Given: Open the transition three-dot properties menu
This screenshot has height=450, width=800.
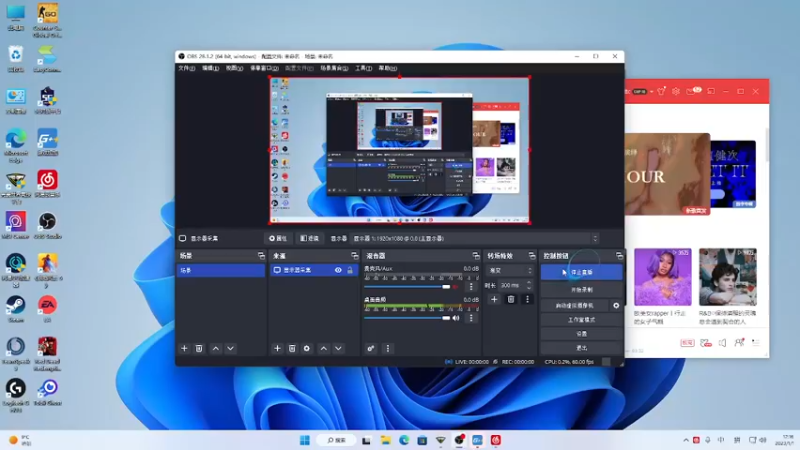Looking at the screenshot, I should [x=528, y=299].
